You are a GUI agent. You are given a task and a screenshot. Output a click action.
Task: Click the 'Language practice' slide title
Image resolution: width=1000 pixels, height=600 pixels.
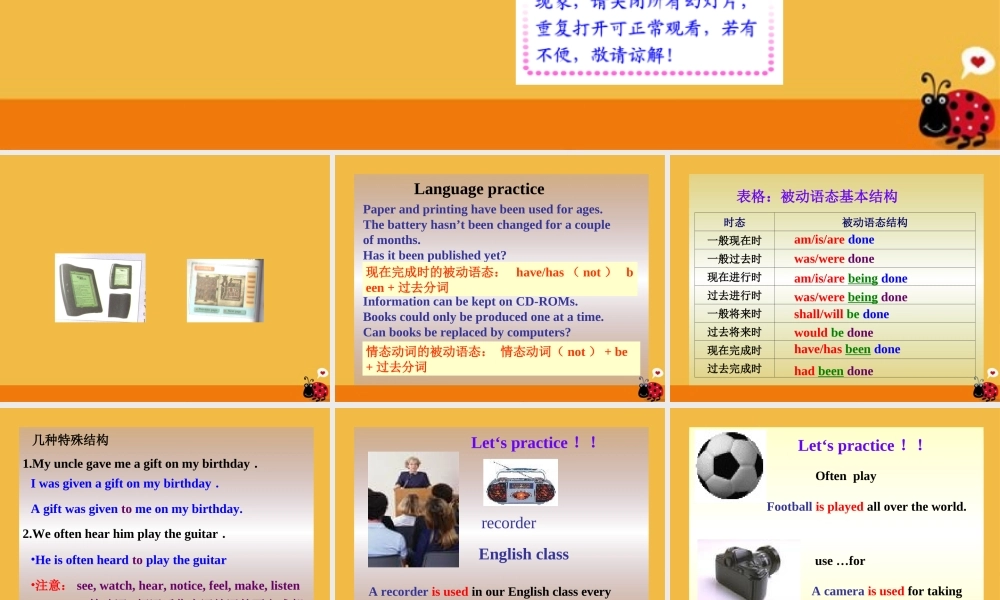[x=479, y=189]
